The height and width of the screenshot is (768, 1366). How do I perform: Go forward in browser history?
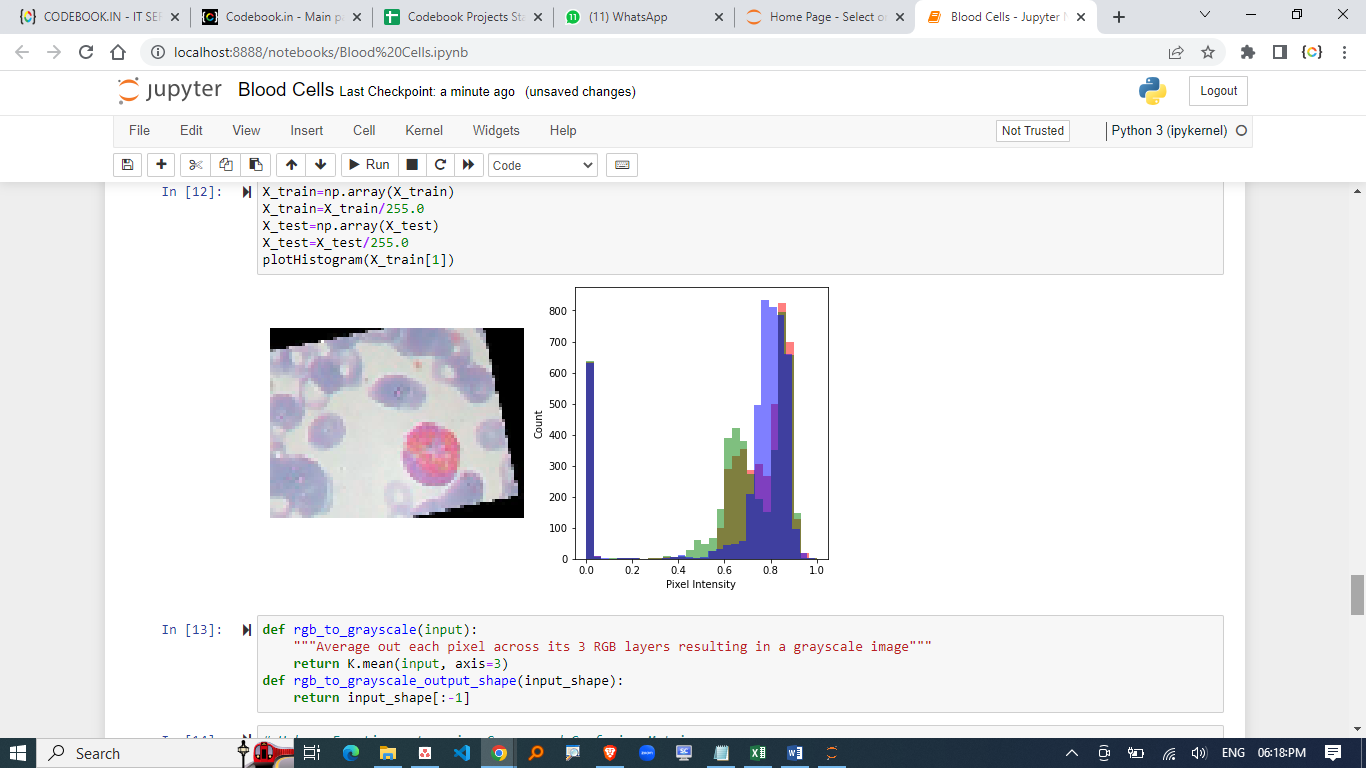[54, 52]
